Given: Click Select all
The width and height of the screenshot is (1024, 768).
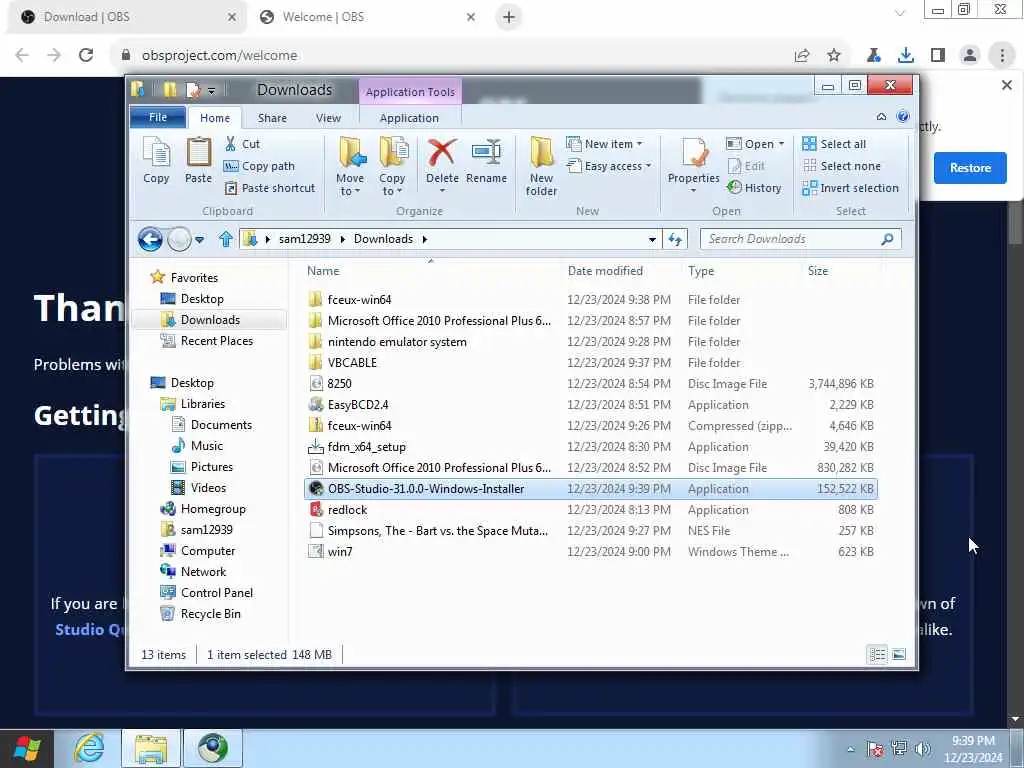Looking at the screenshot, I should (x=834, y=144).
